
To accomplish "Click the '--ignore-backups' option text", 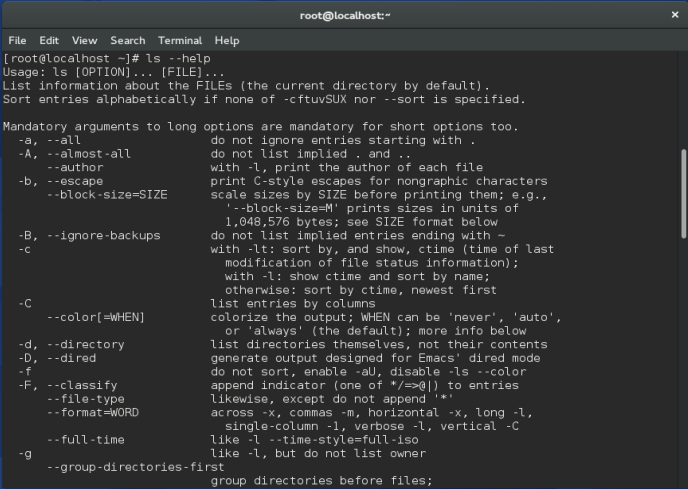I will [x=104, y=235].
